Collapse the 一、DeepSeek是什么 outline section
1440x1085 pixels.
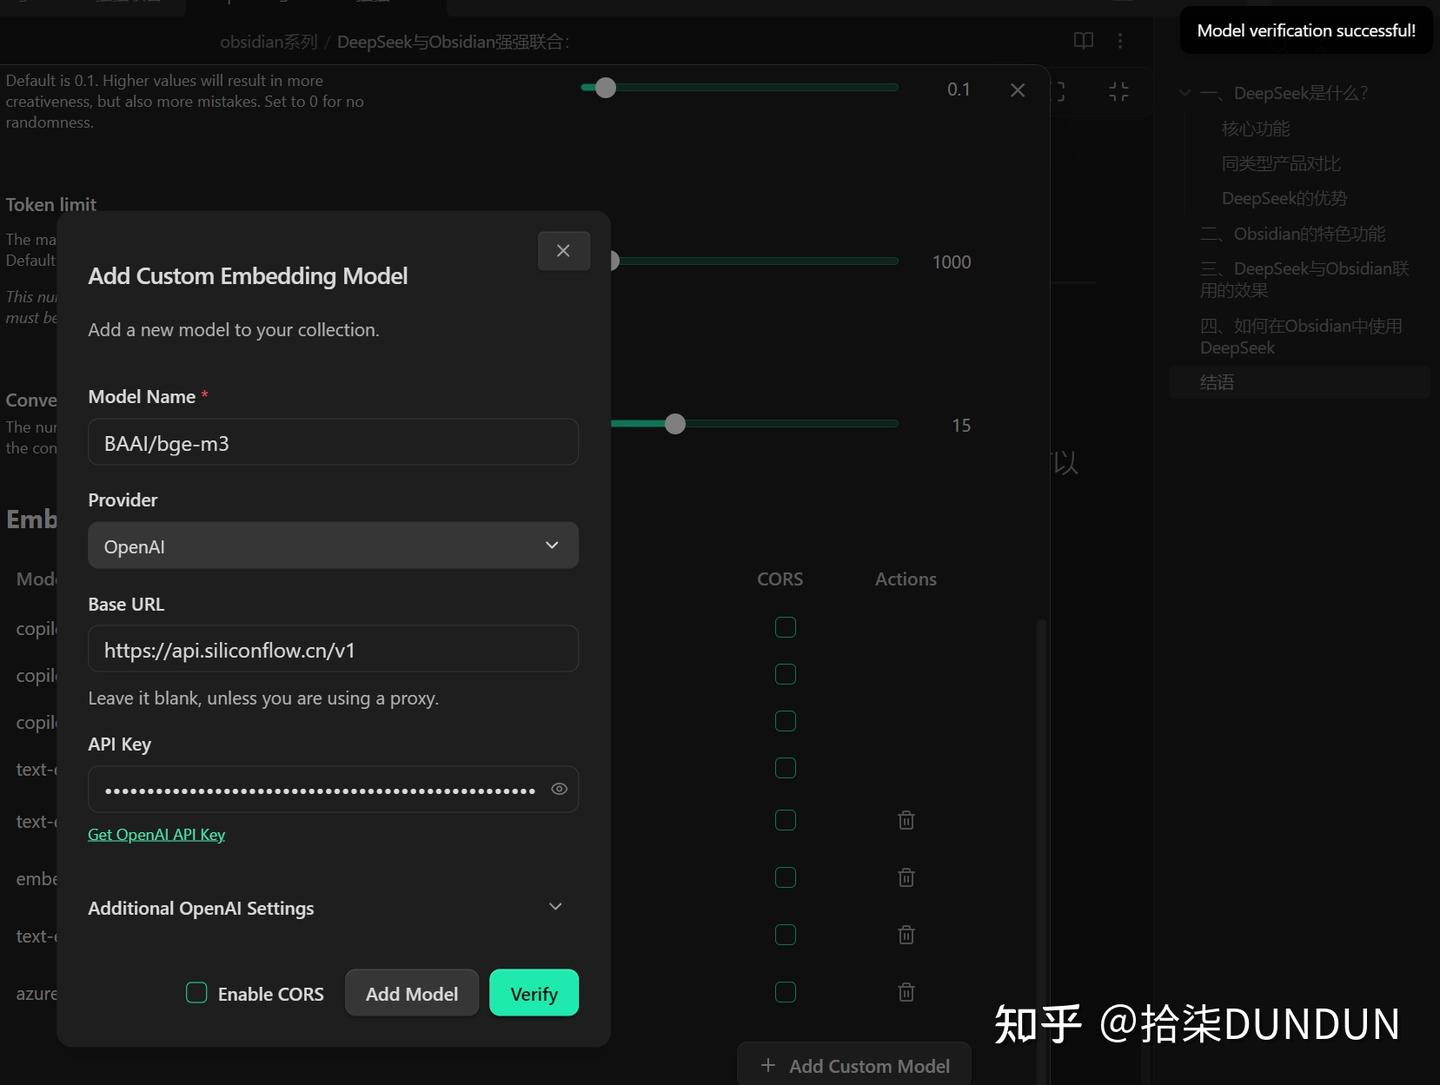(1185, 92)
